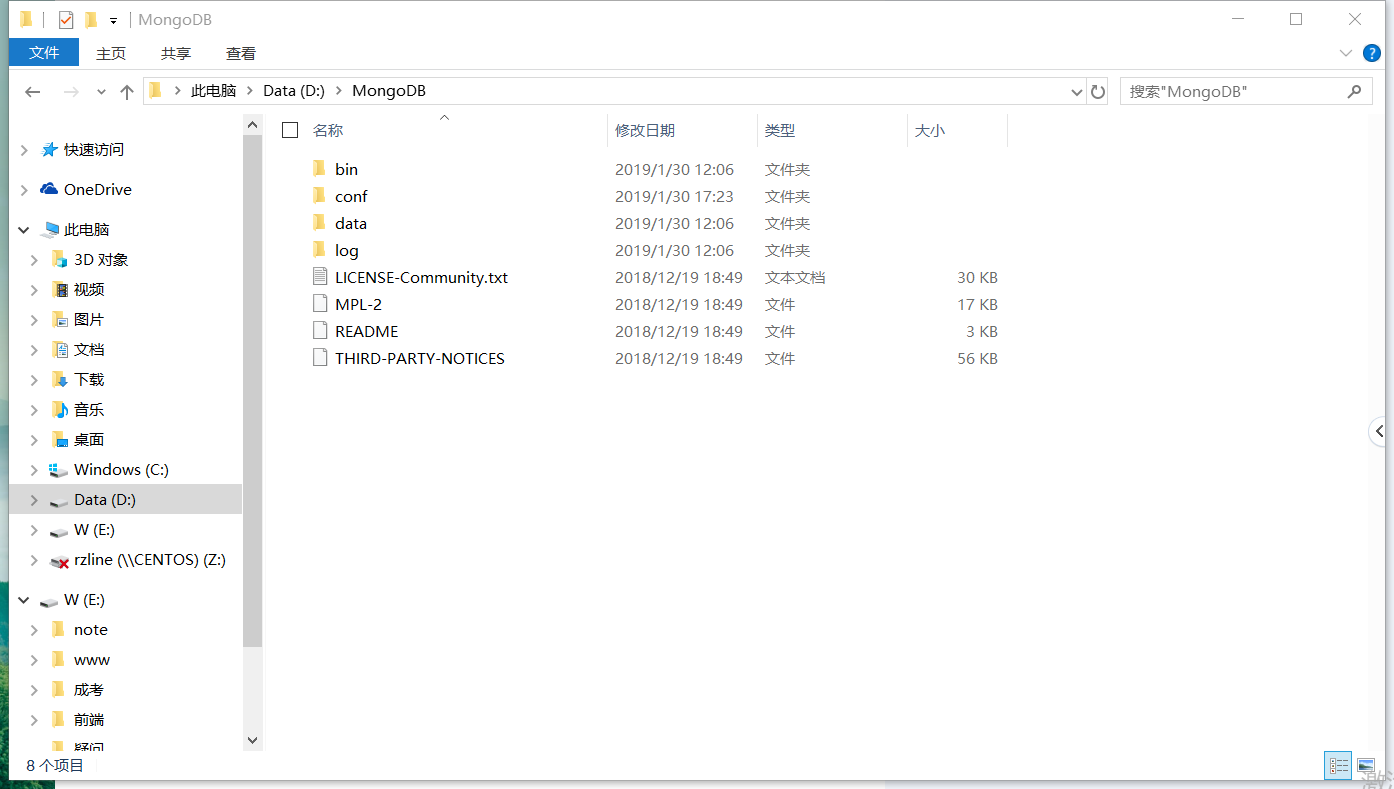Switch to large thumbnails view button
1394x789 pixels.
click(x=1366, y=766)
